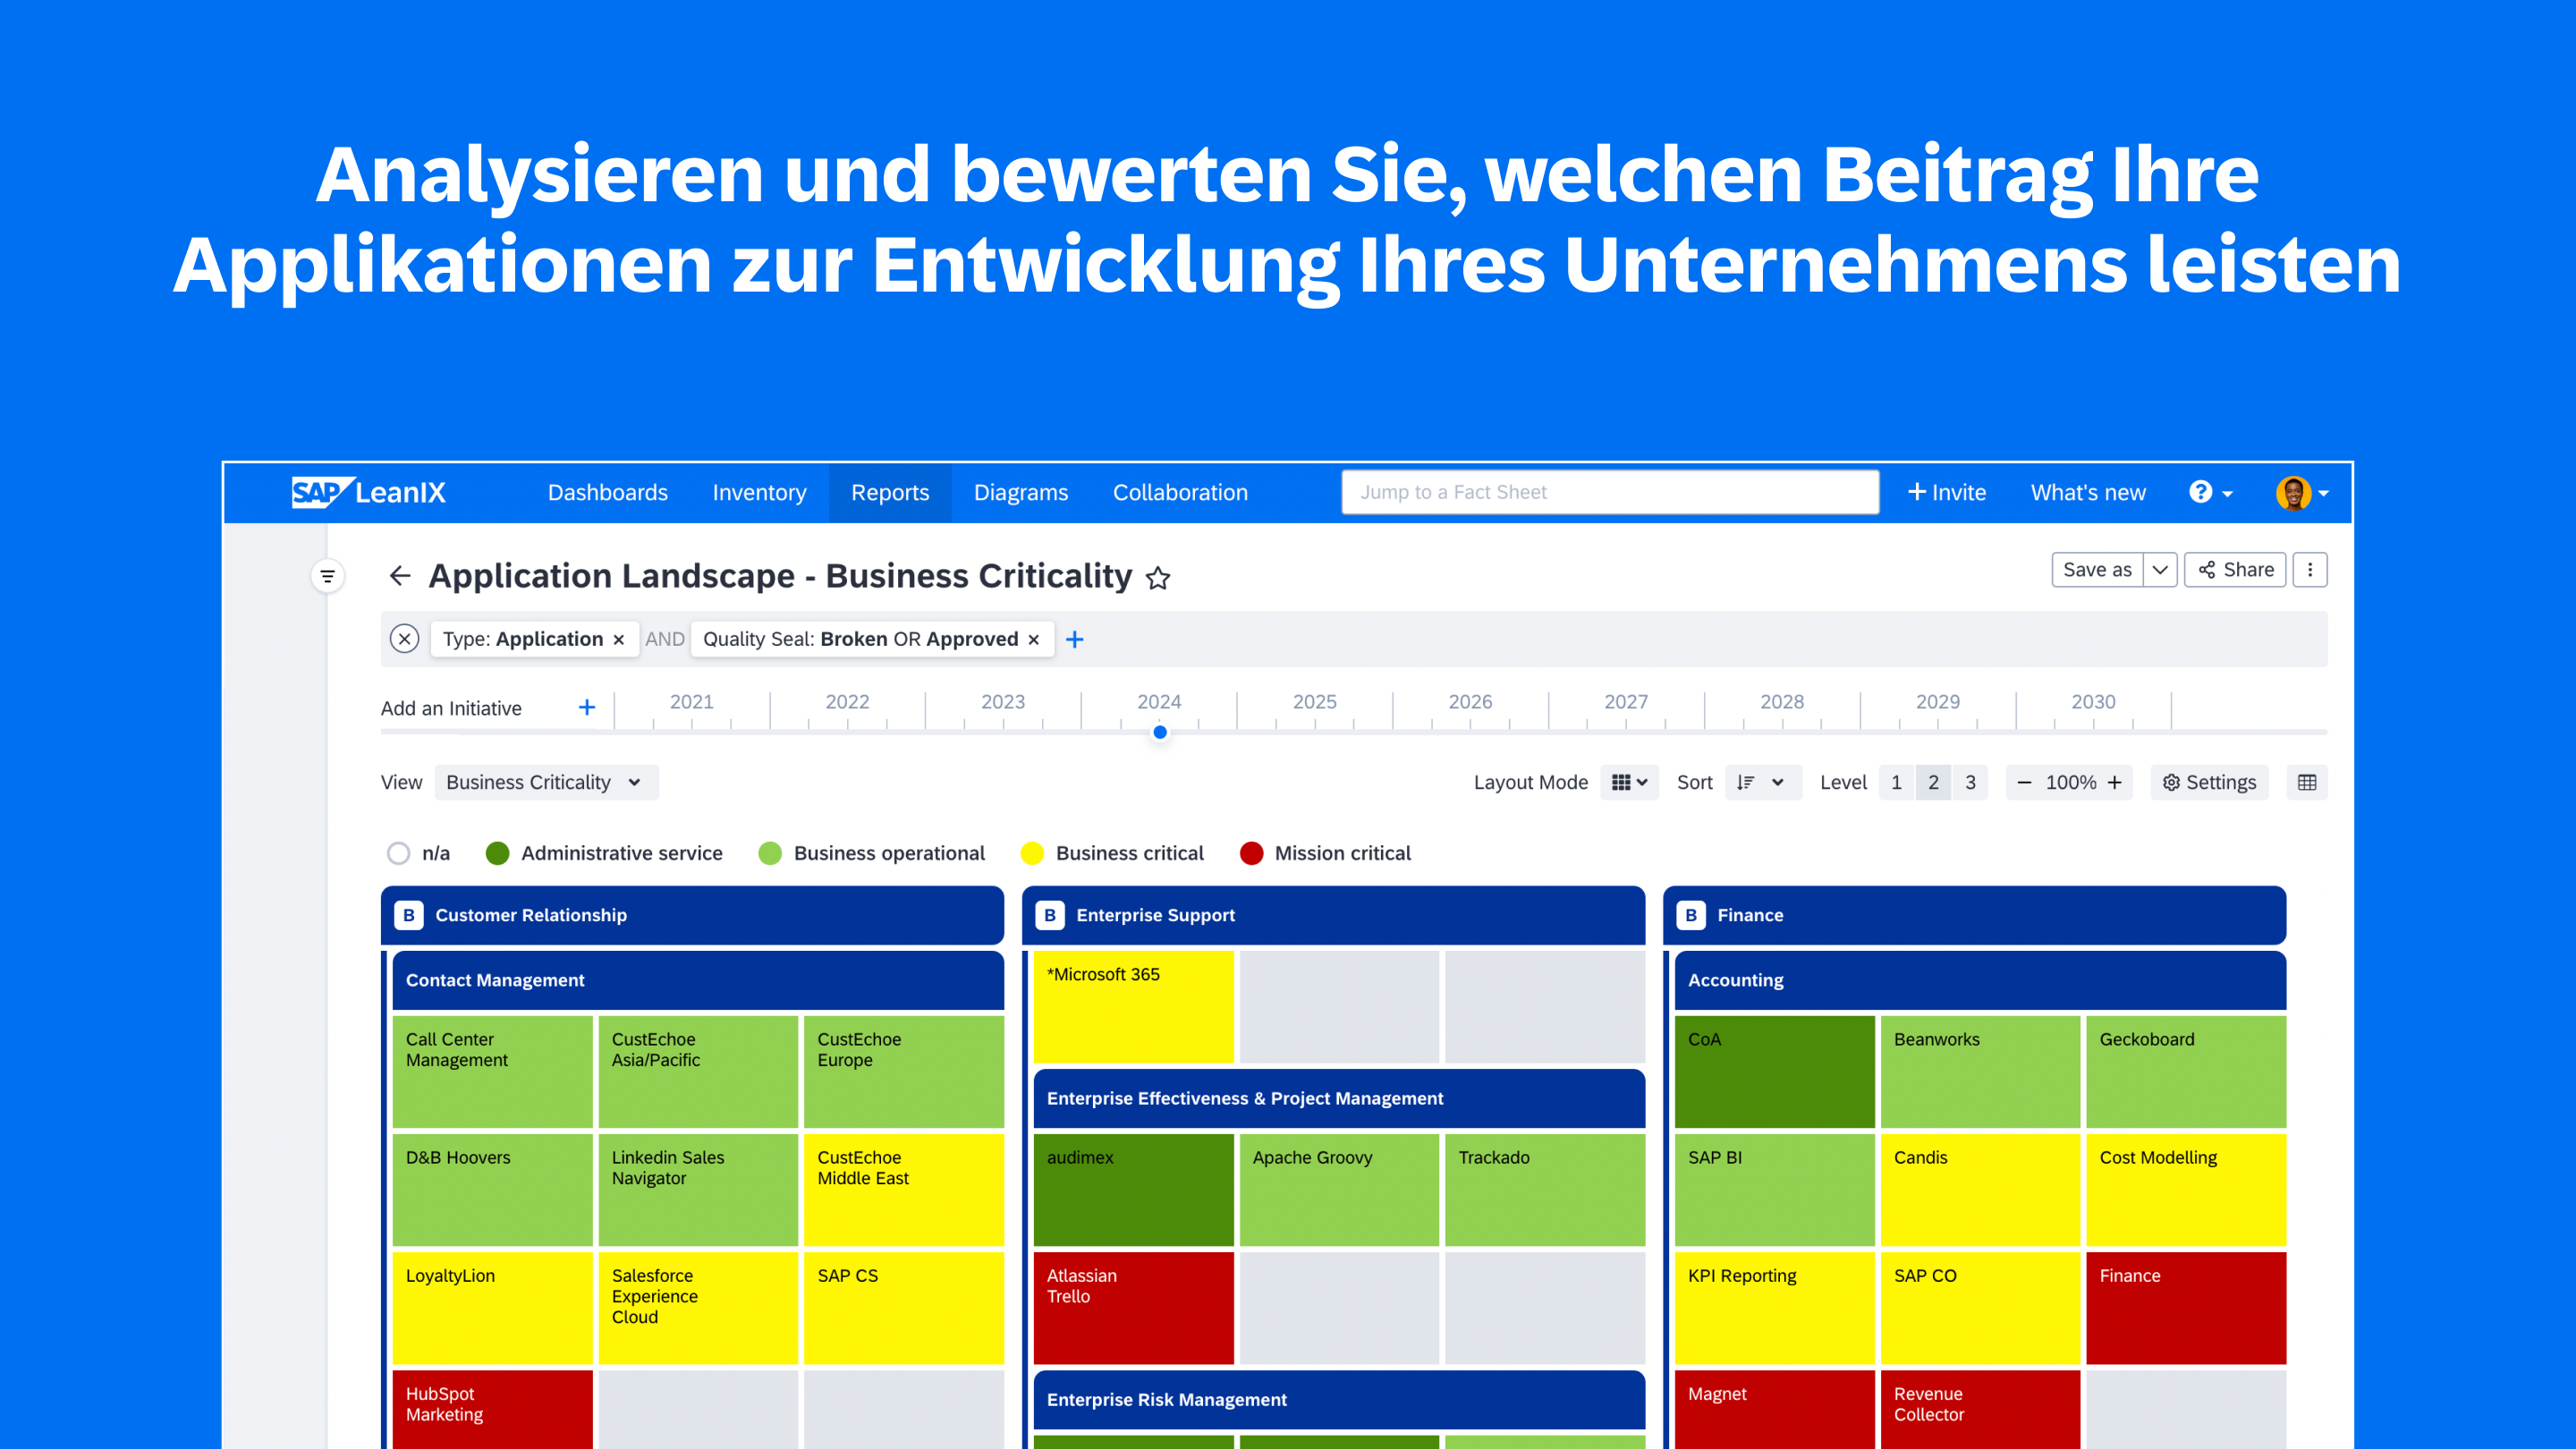Click the favorite star next to report title
The image size is (2576, 1449).
tap(1158, 578)
